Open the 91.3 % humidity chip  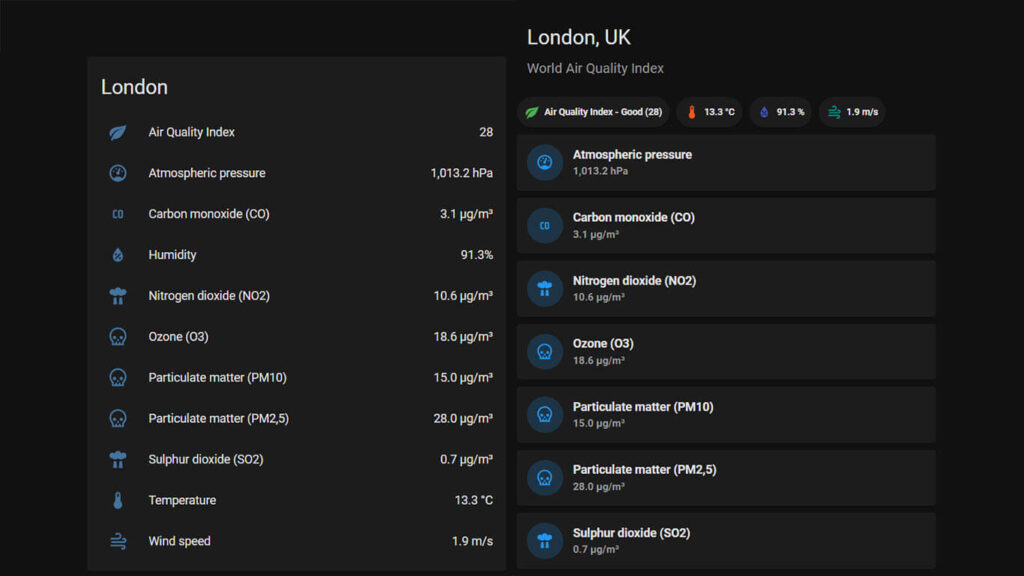[x=780, y=112]
